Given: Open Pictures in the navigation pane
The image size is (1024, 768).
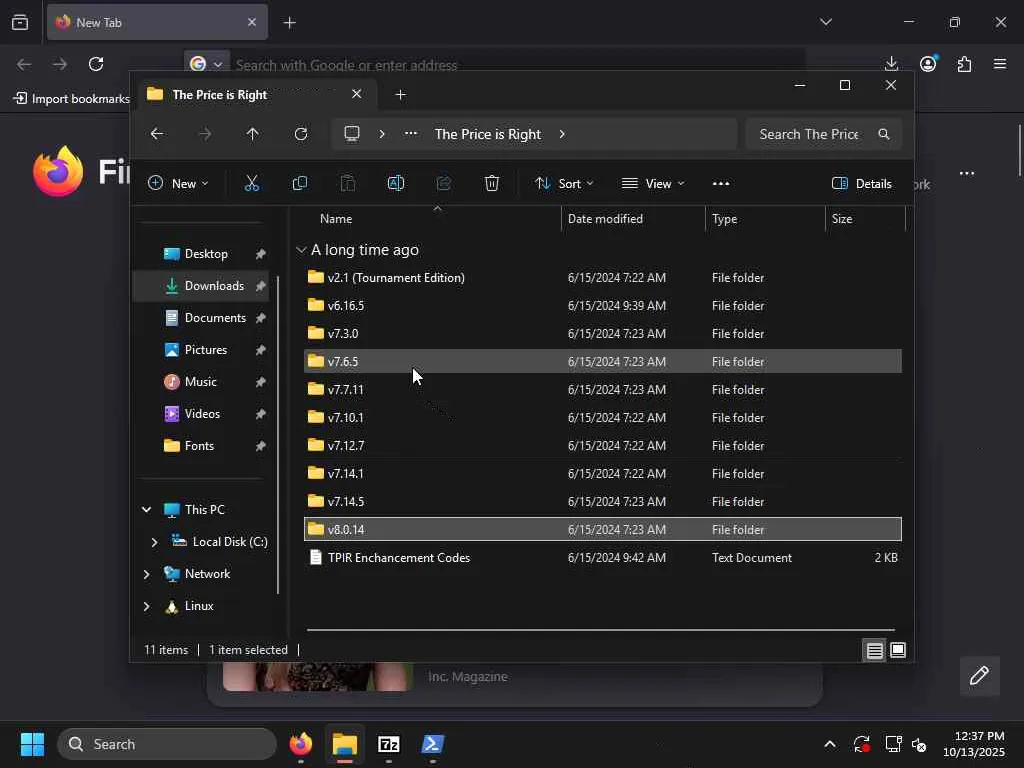Looking at the screenshot, I should [201, 350].
